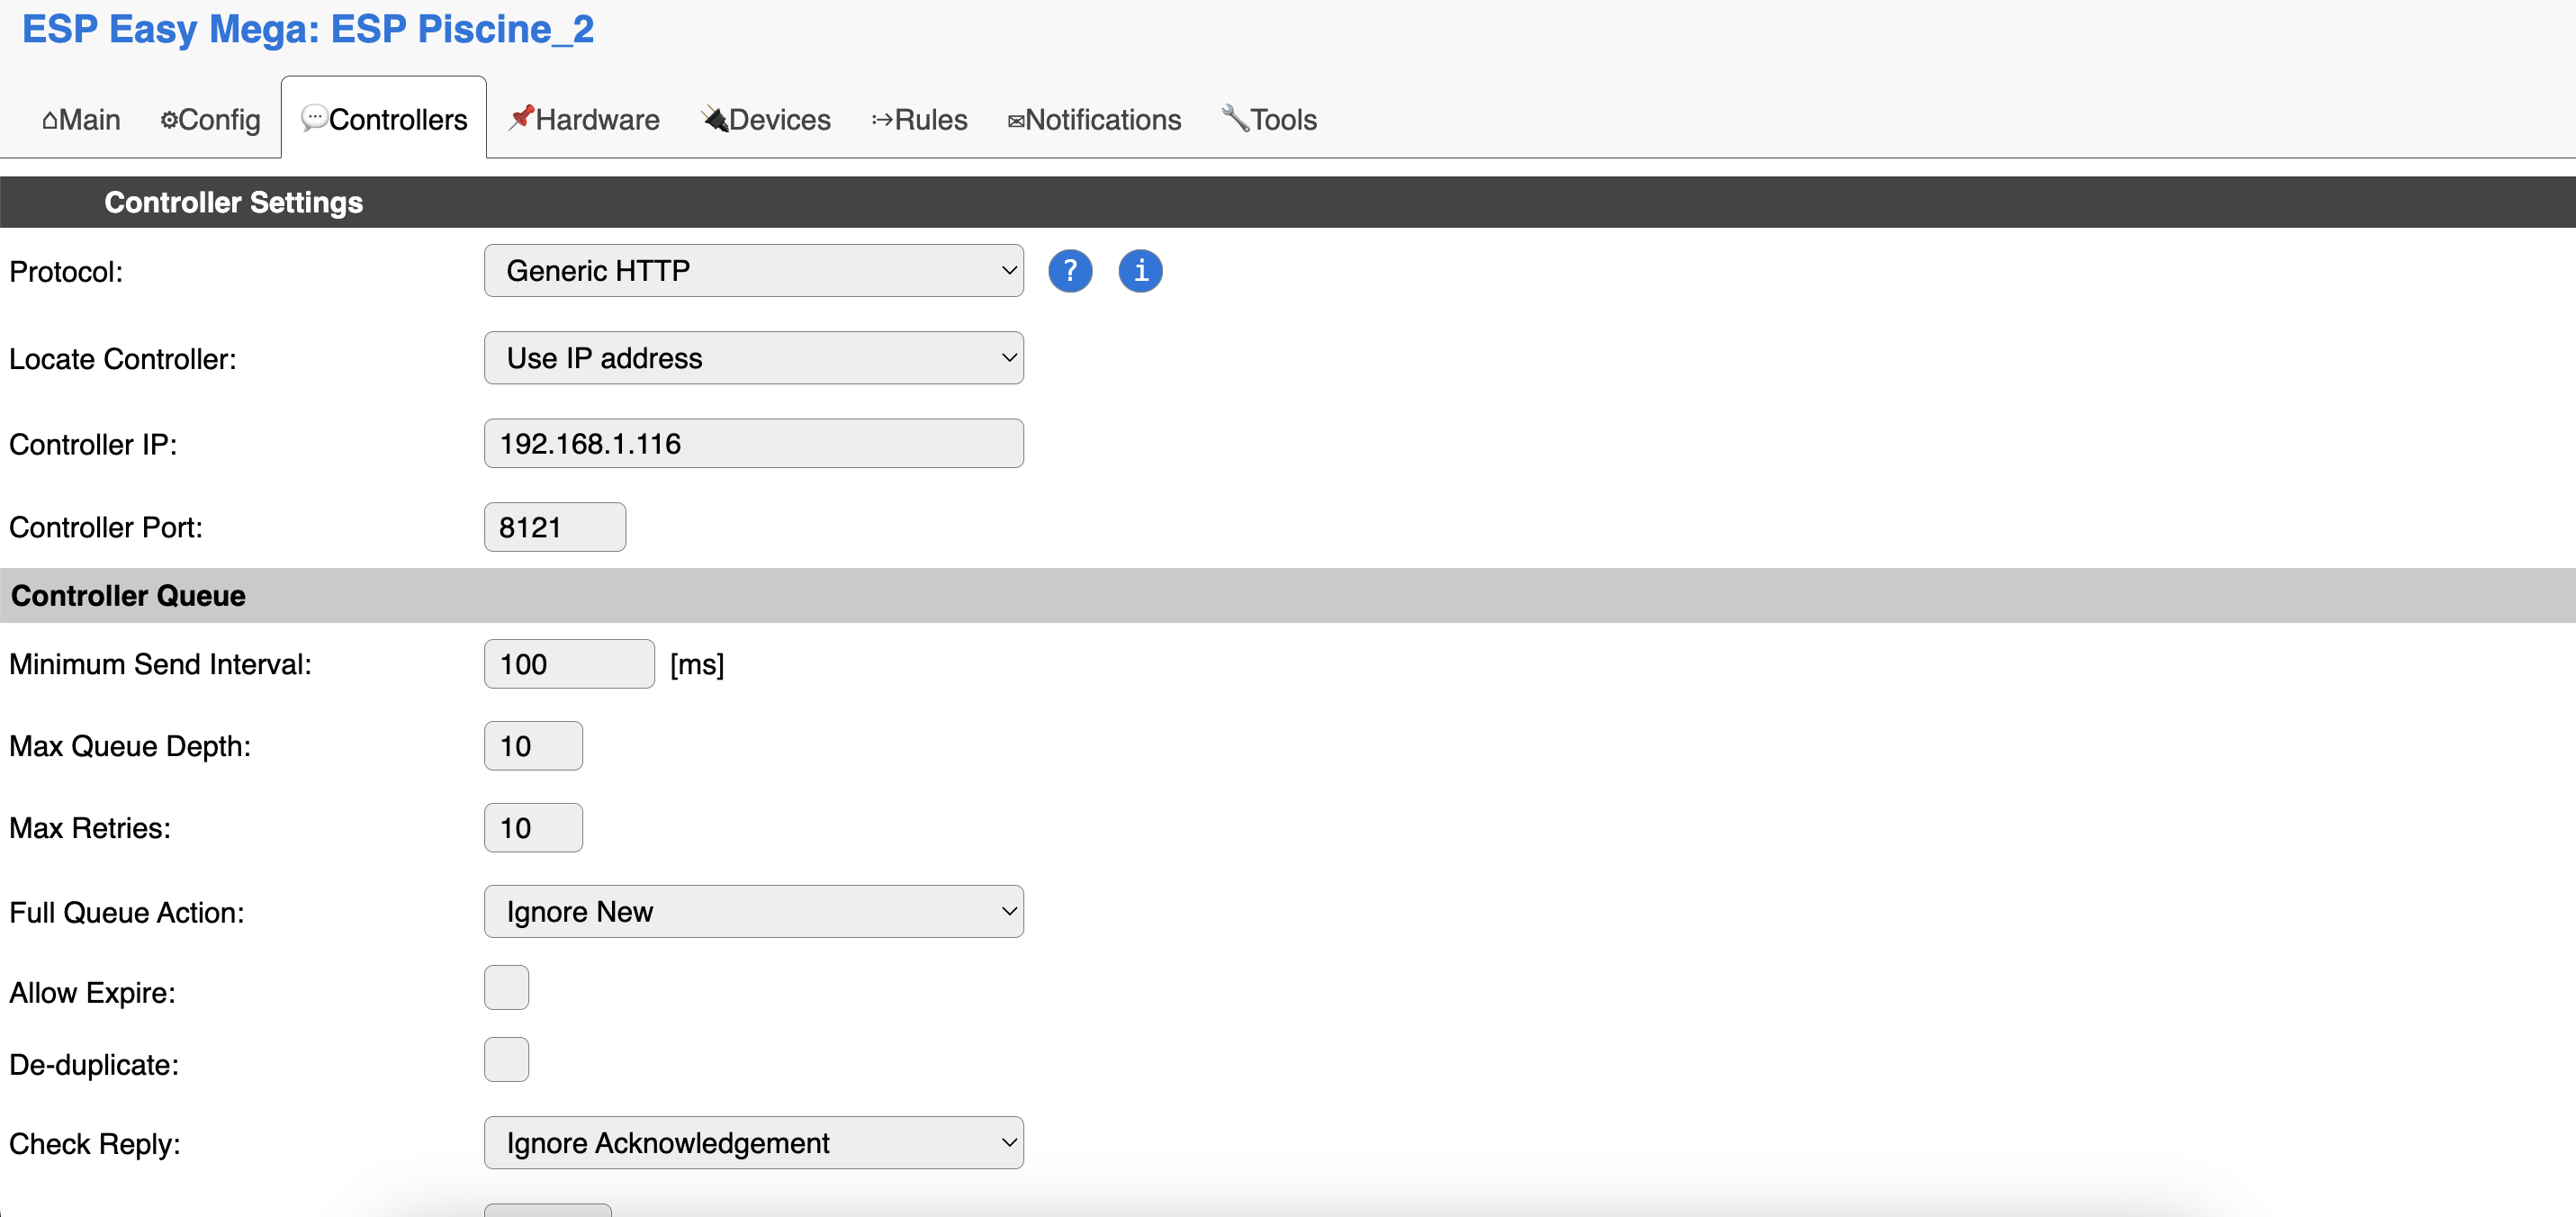Click the ESP Easy Mega page title link

point(308,29)
